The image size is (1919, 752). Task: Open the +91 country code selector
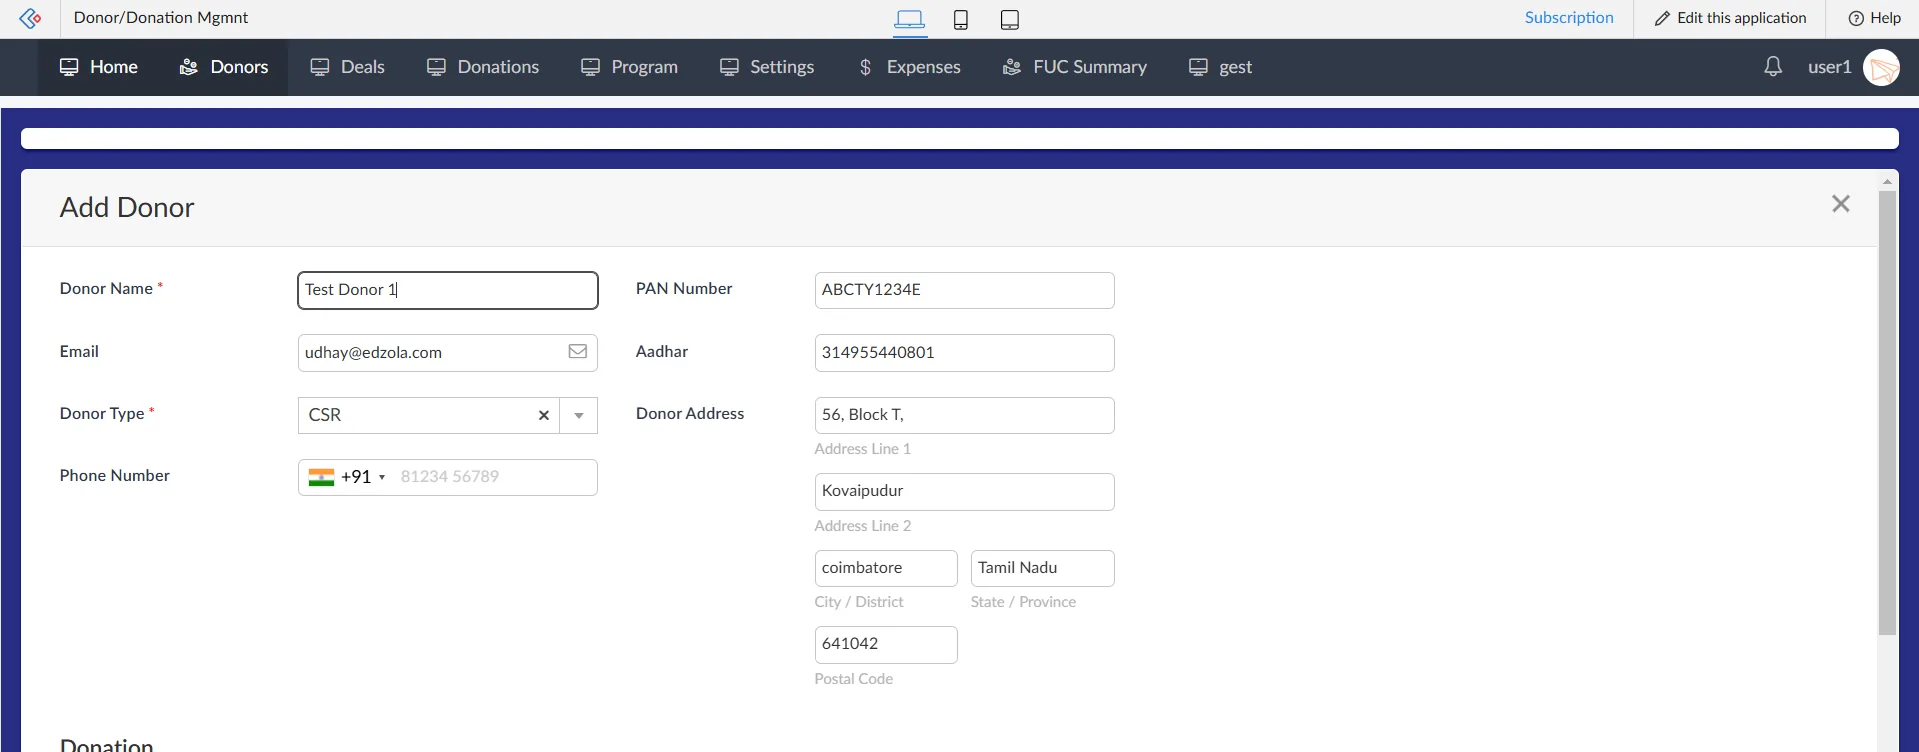click(x=347, y=477)
